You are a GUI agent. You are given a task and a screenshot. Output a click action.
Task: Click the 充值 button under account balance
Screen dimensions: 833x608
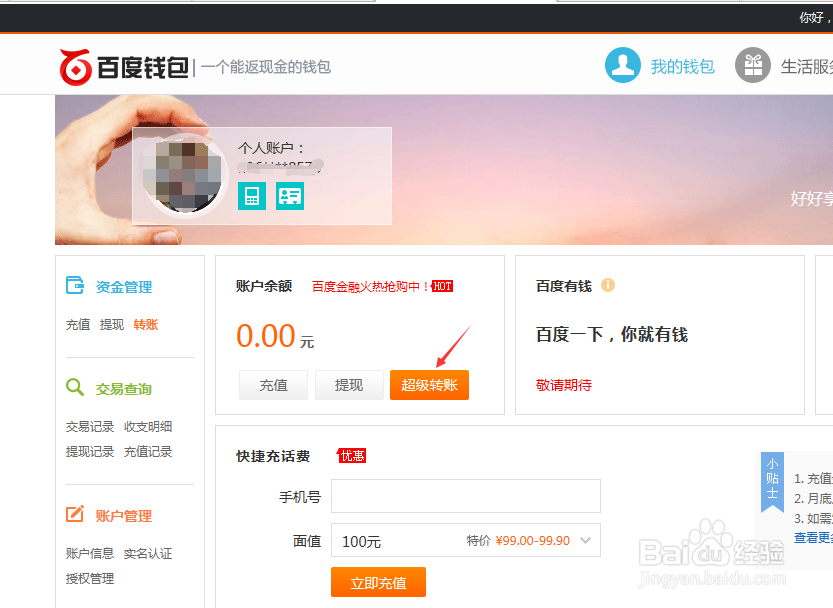273,385
